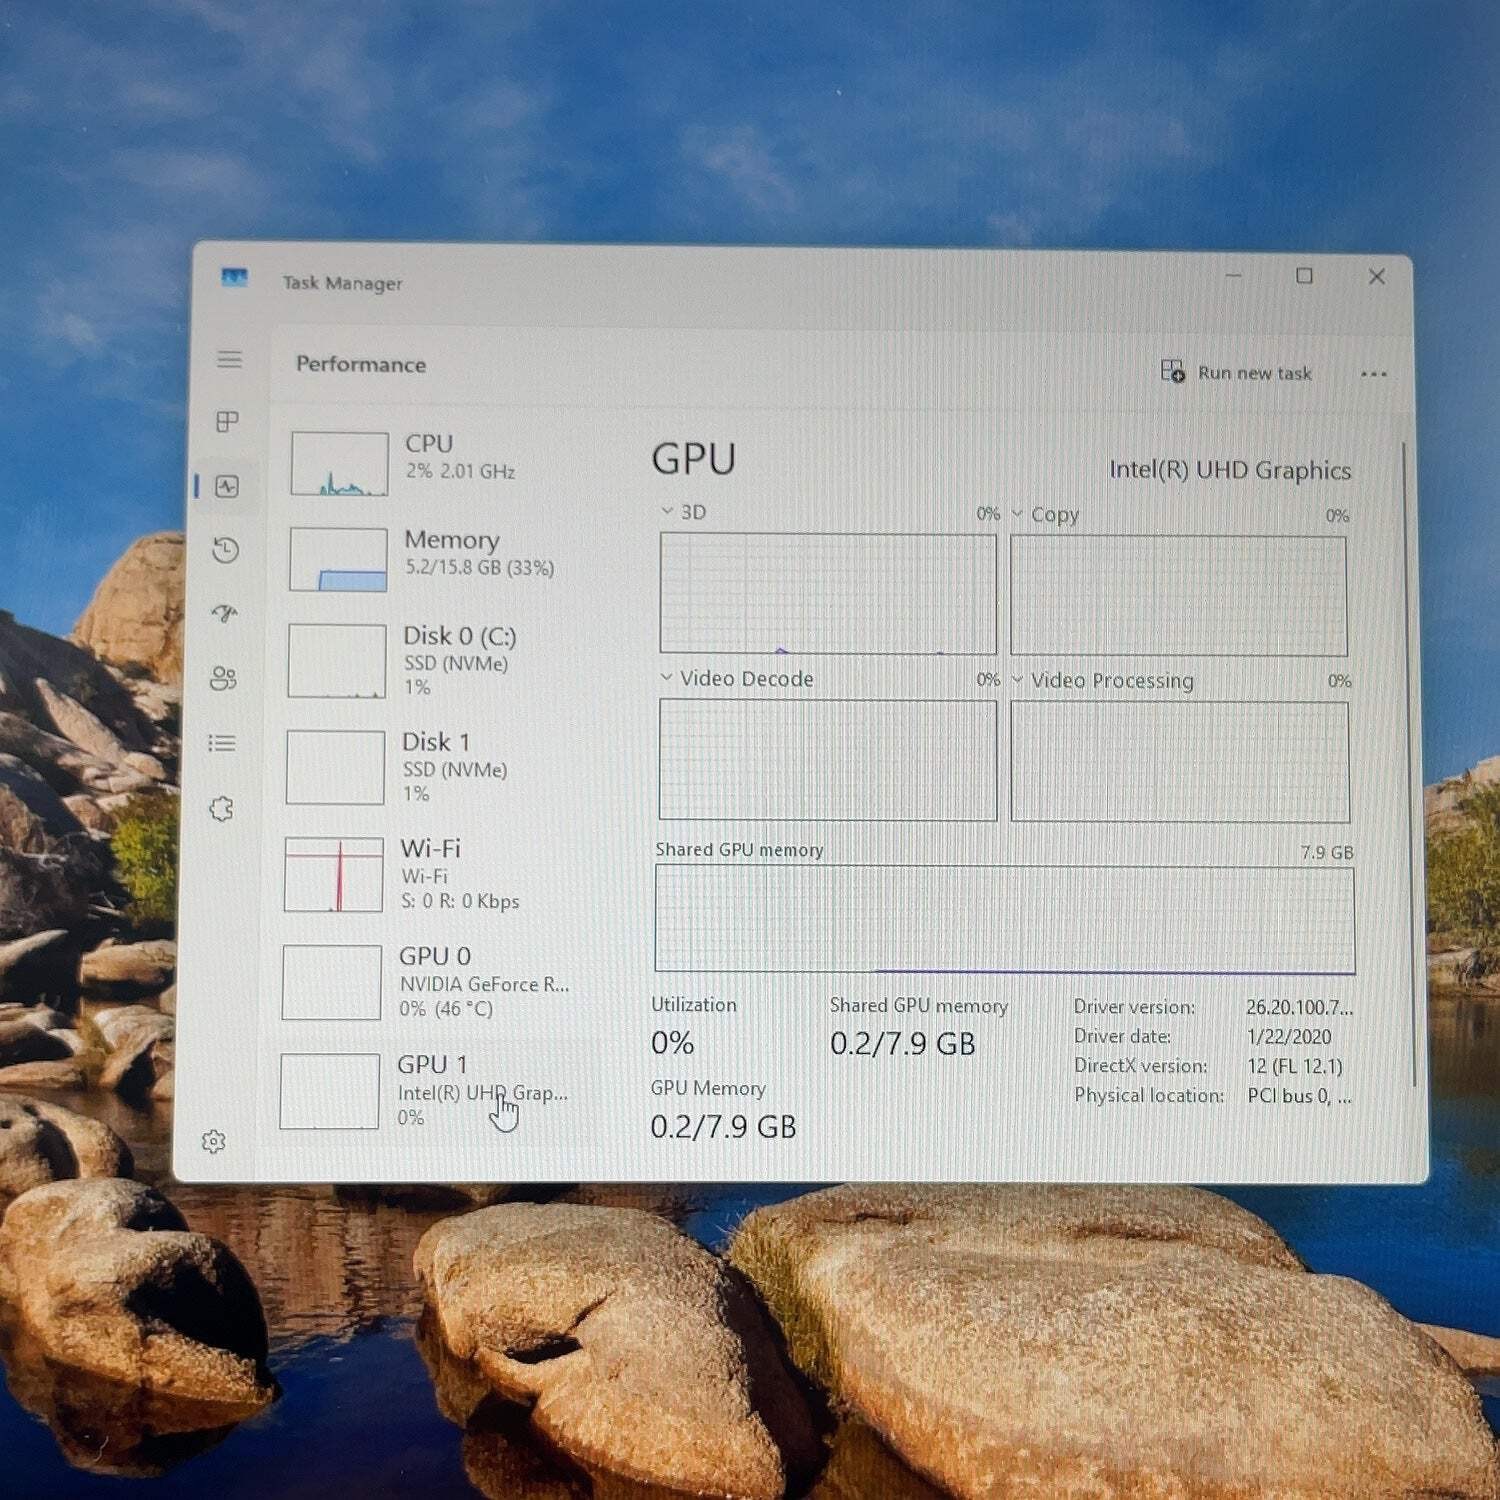Click the driver date 1/22/2020
The height and width of the screenshot is (1500, 1500).
pyautogui.click(x=1289, y=1036)
